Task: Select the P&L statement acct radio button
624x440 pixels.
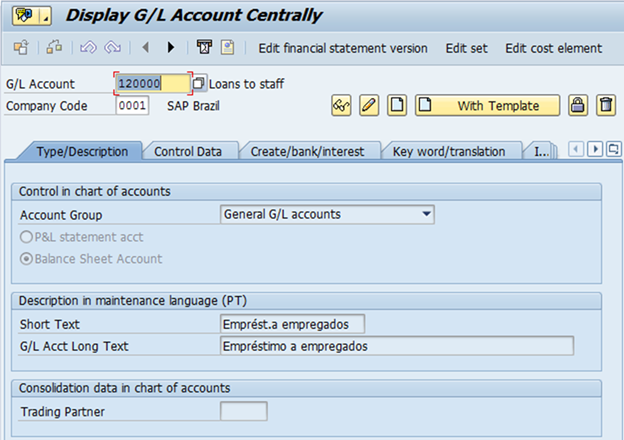Action: click(x=26, y=237)
